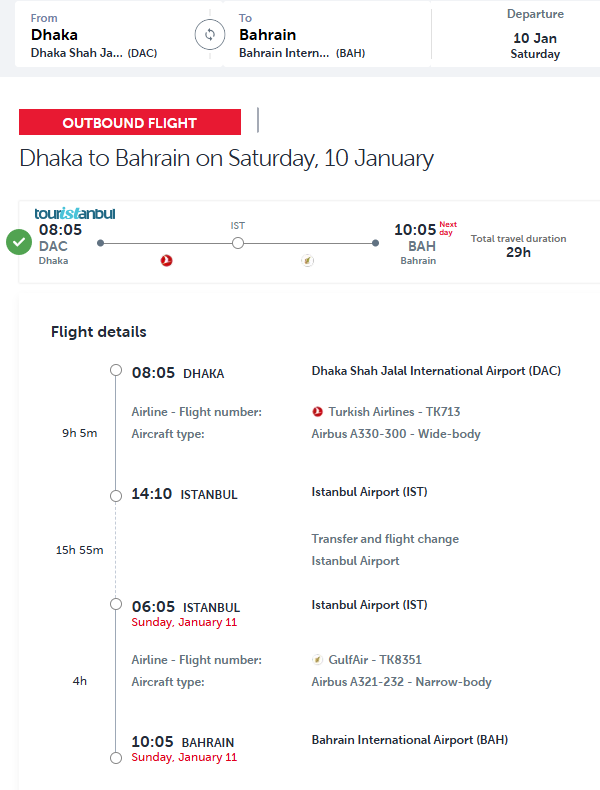
Task: Click Gulf Air logo in flight summary
Action: tap(308, 261)
